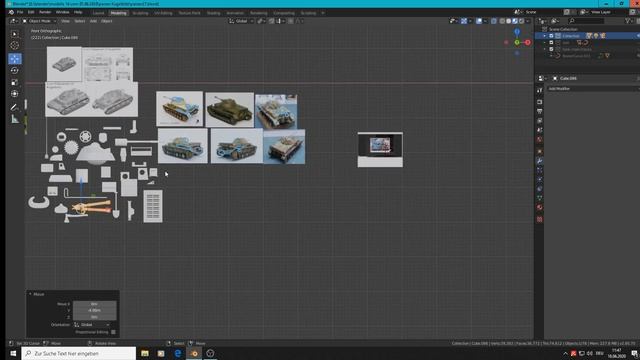Toggle rendered viewport shading
The image size is (640, 360).
point(522,21)
